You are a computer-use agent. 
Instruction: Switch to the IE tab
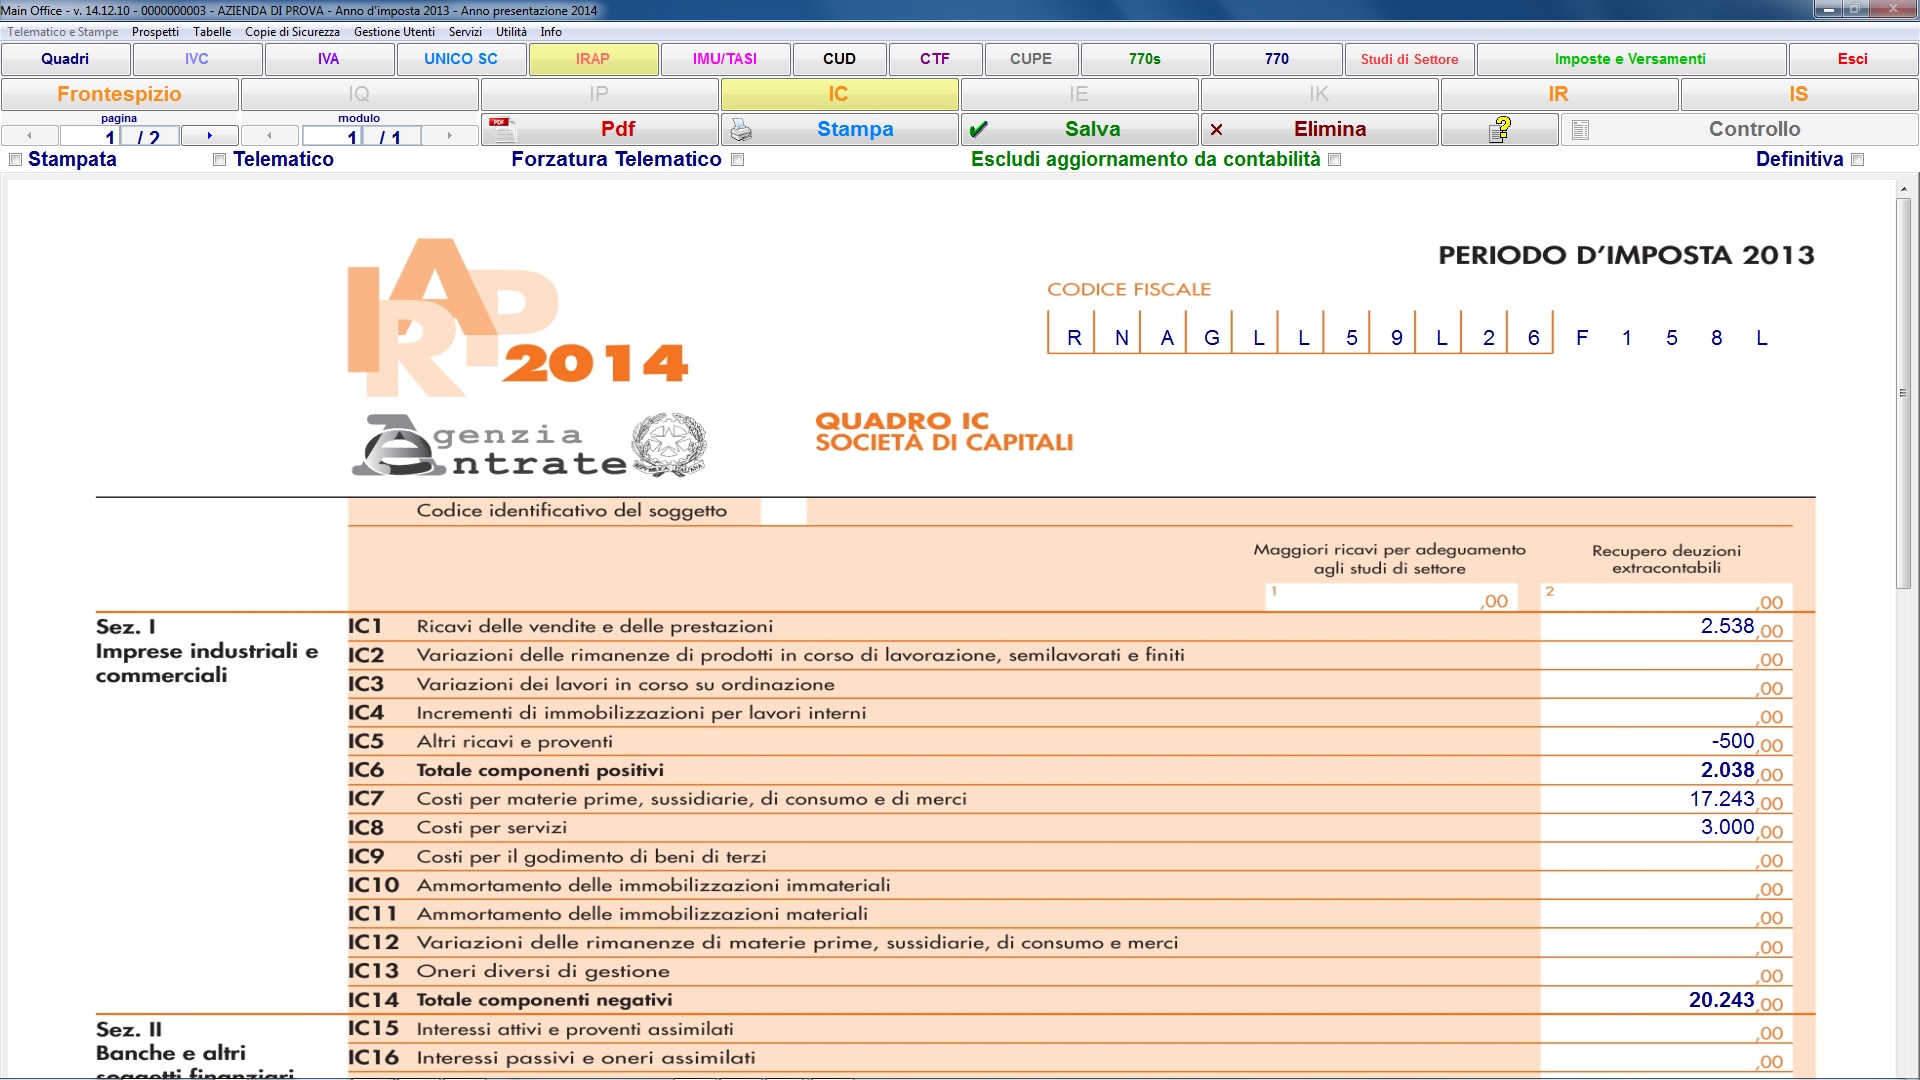click(1079, 94)
